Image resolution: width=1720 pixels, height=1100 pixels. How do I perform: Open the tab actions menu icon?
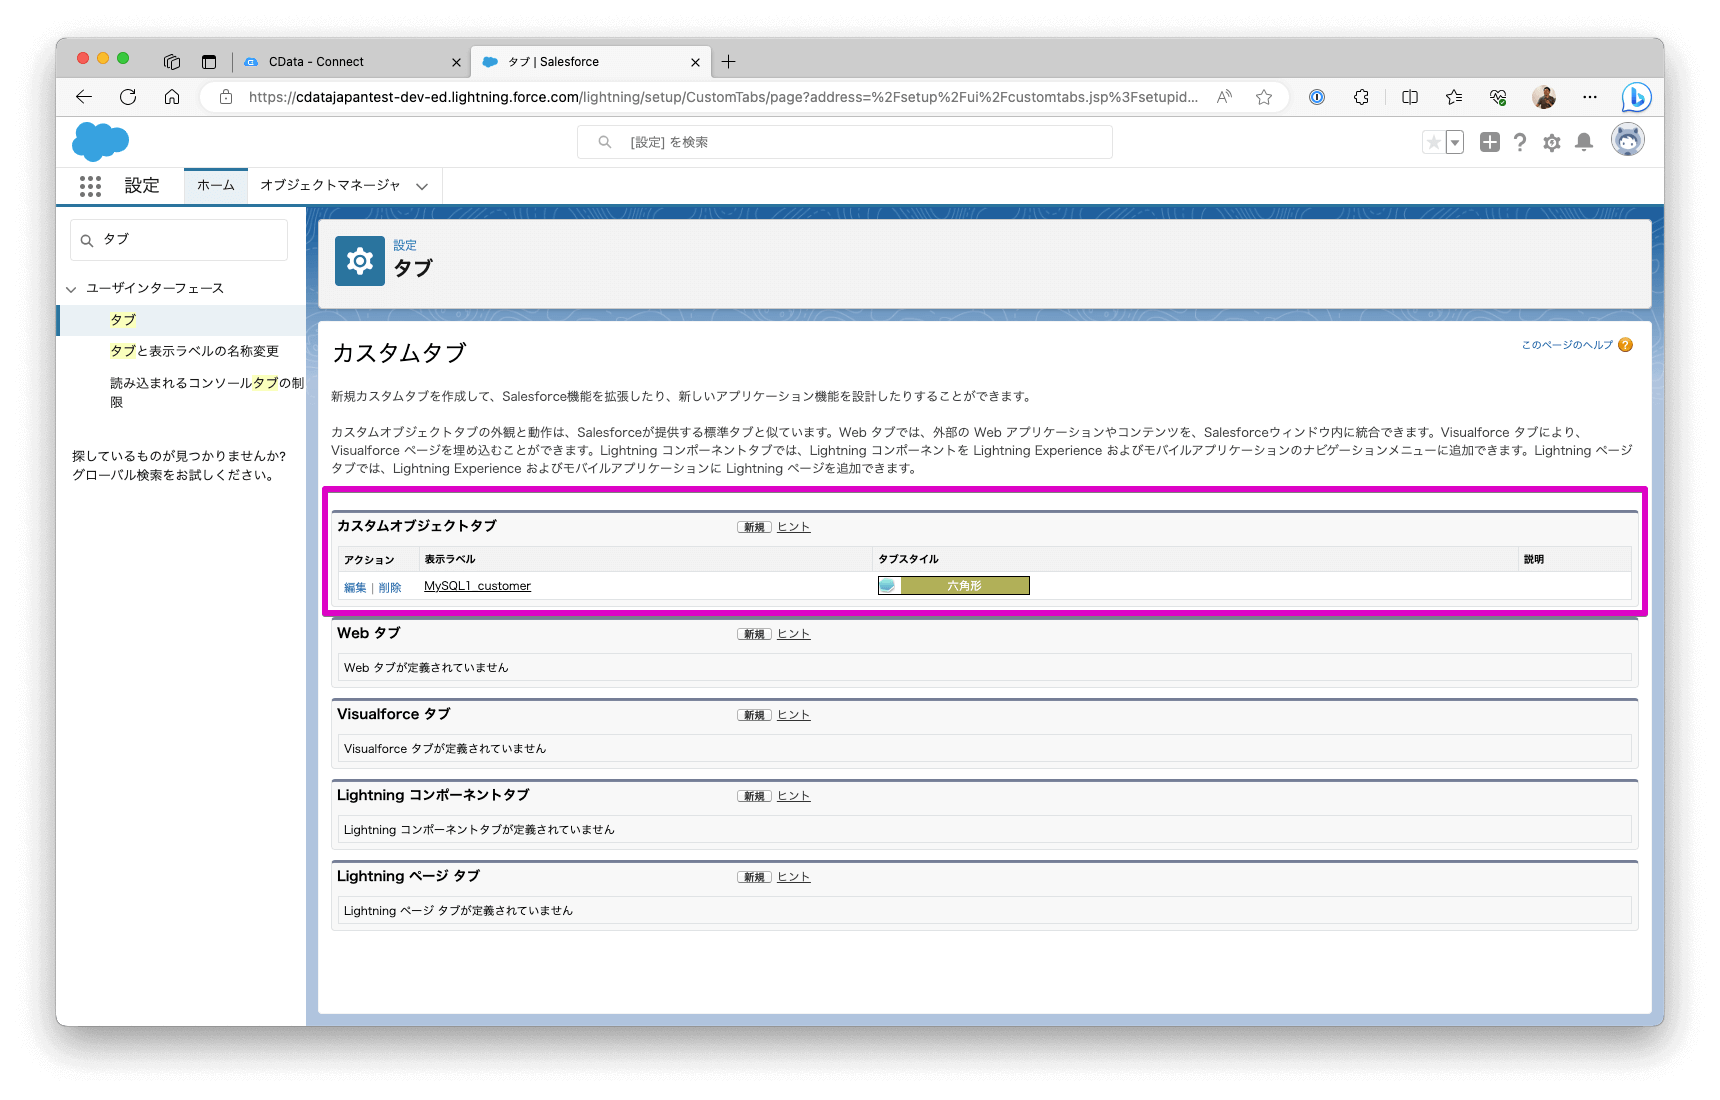coord(209,62)
